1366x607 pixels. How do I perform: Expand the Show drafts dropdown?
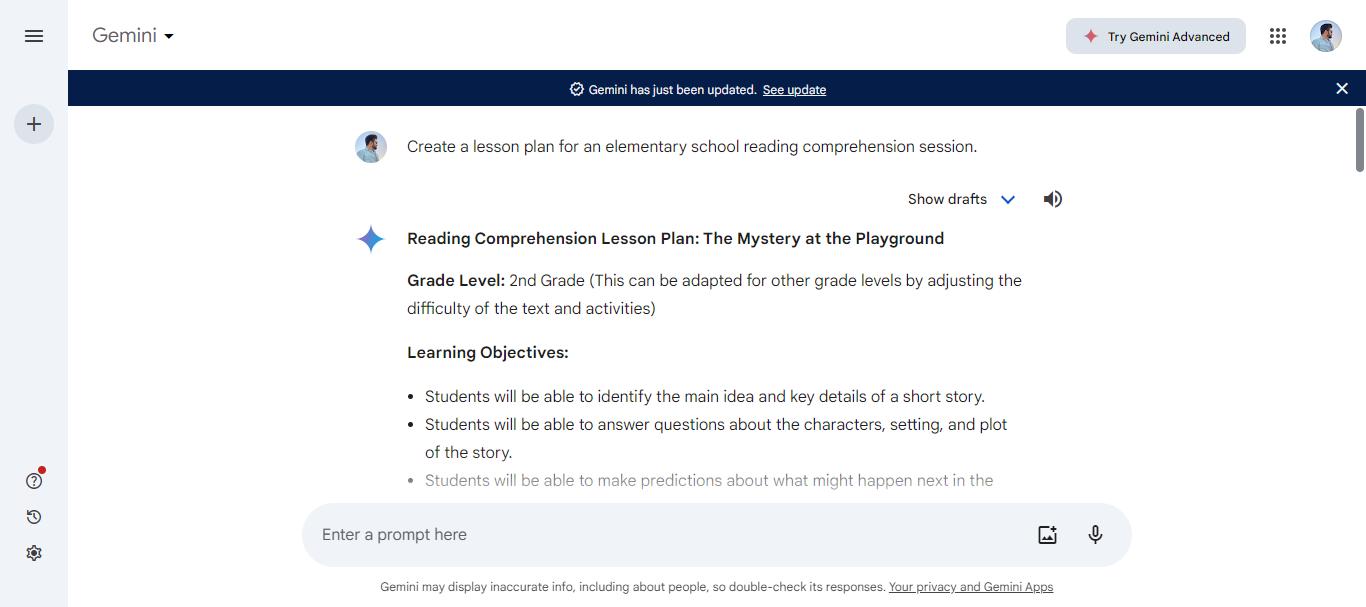pyautogui.click(x=946, y=198)
